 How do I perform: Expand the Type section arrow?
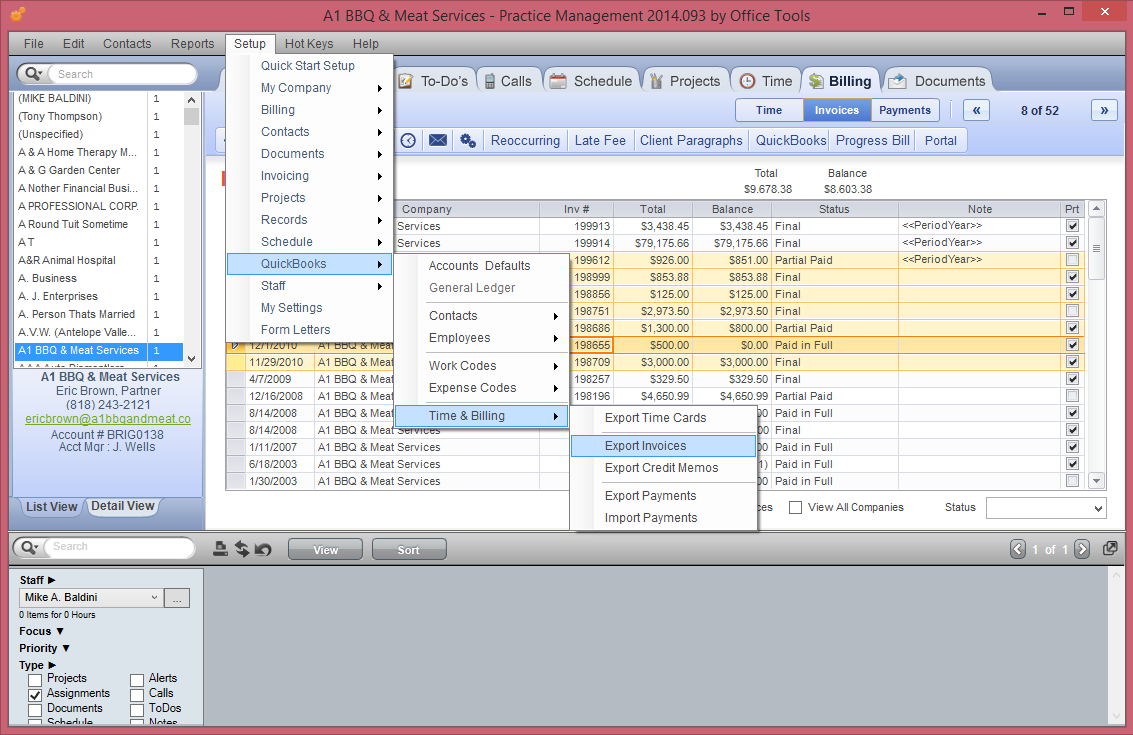point(52,665)
